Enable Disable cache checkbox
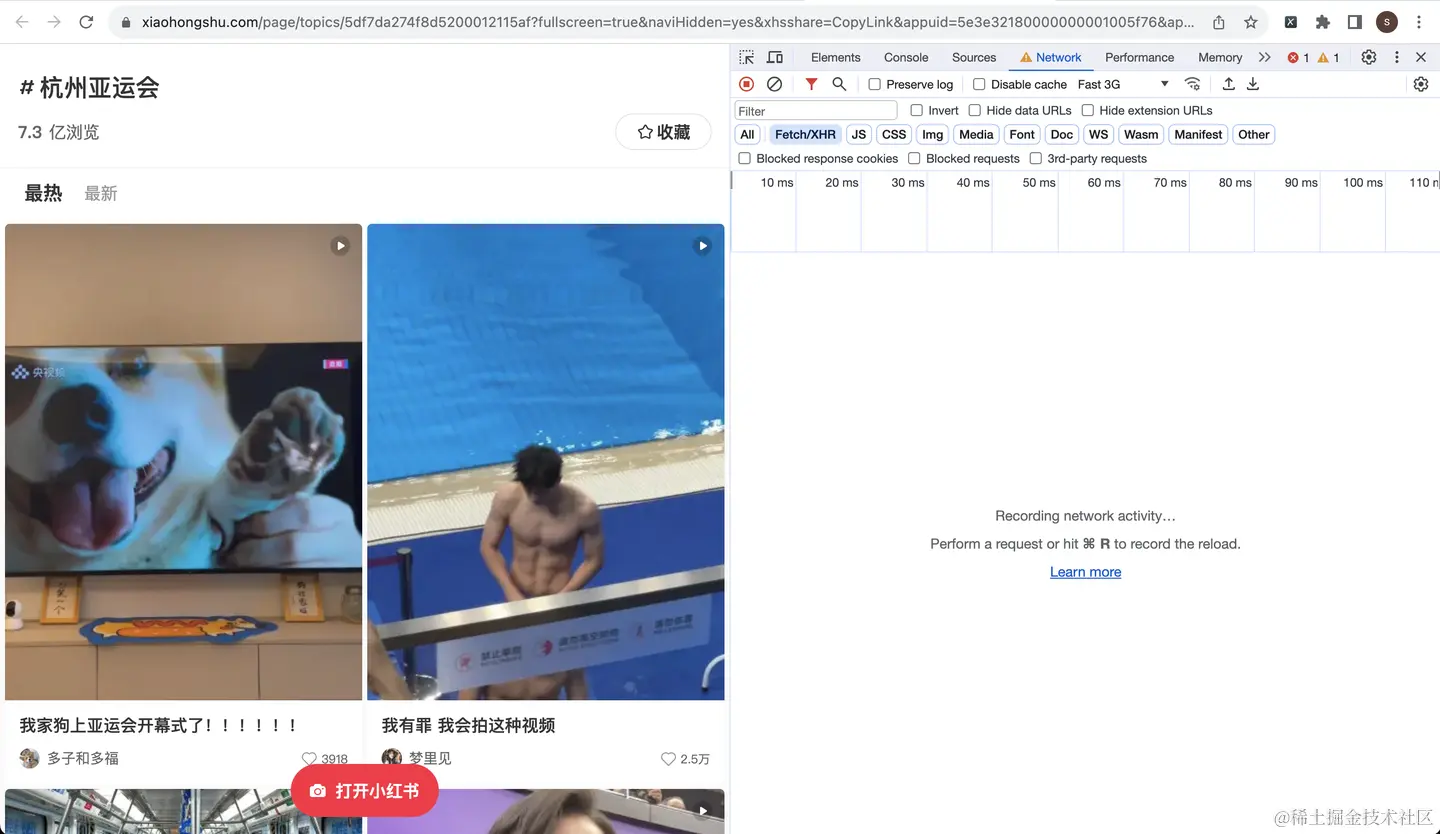Viewport: 1440px width, 834px height. point(979,84)
